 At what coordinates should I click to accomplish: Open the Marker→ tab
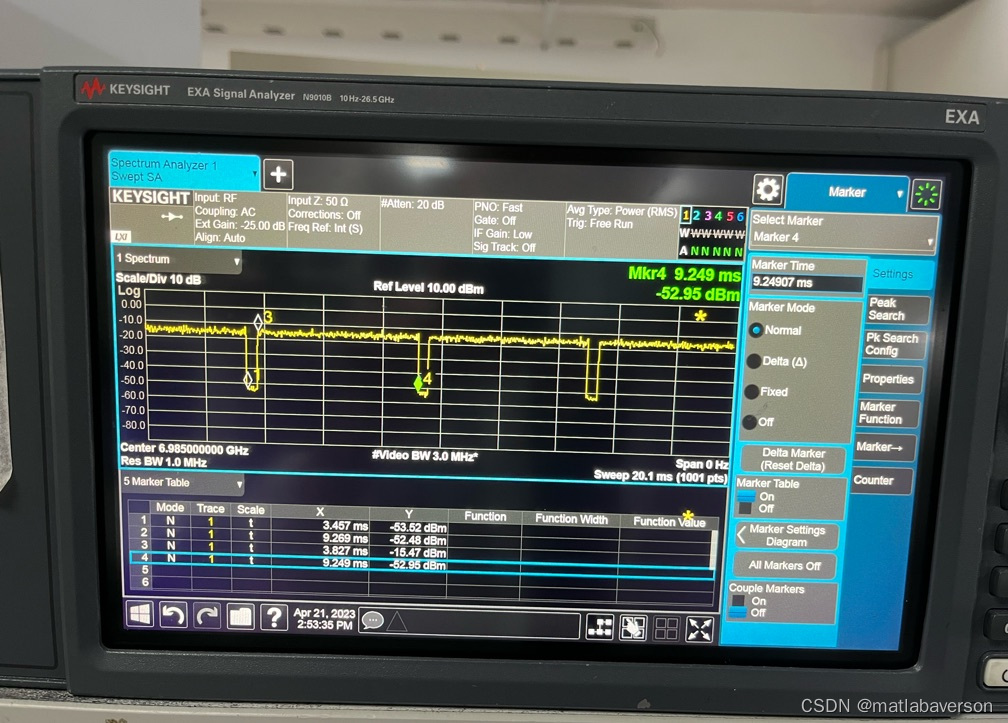(x=883, y=447)
